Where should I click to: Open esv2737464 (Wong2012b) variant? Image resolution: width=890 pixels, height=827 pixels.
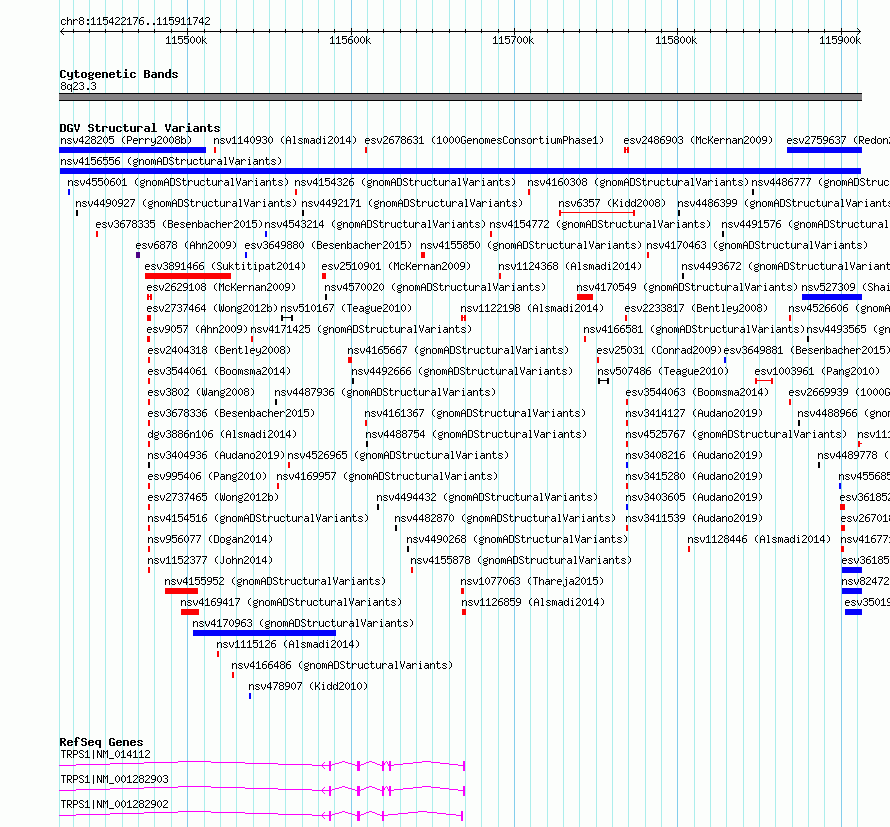[x=212, y=308]
